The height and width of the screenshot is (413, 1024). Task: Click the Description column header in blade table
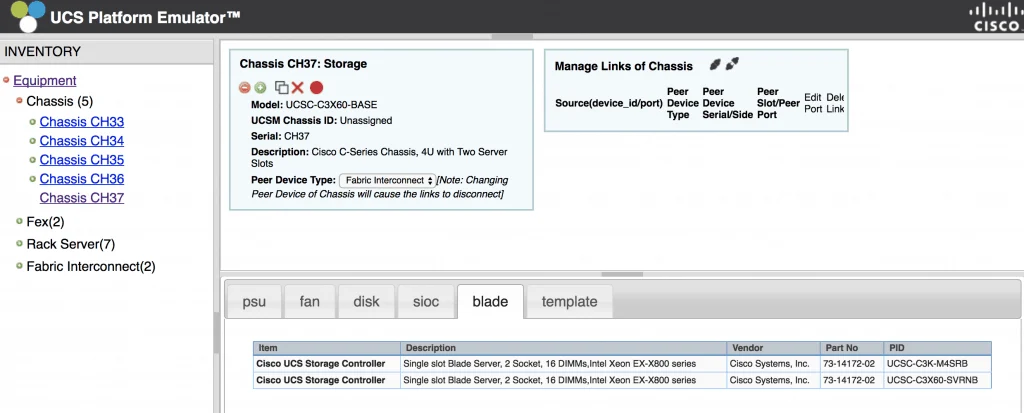click(564, 348)
